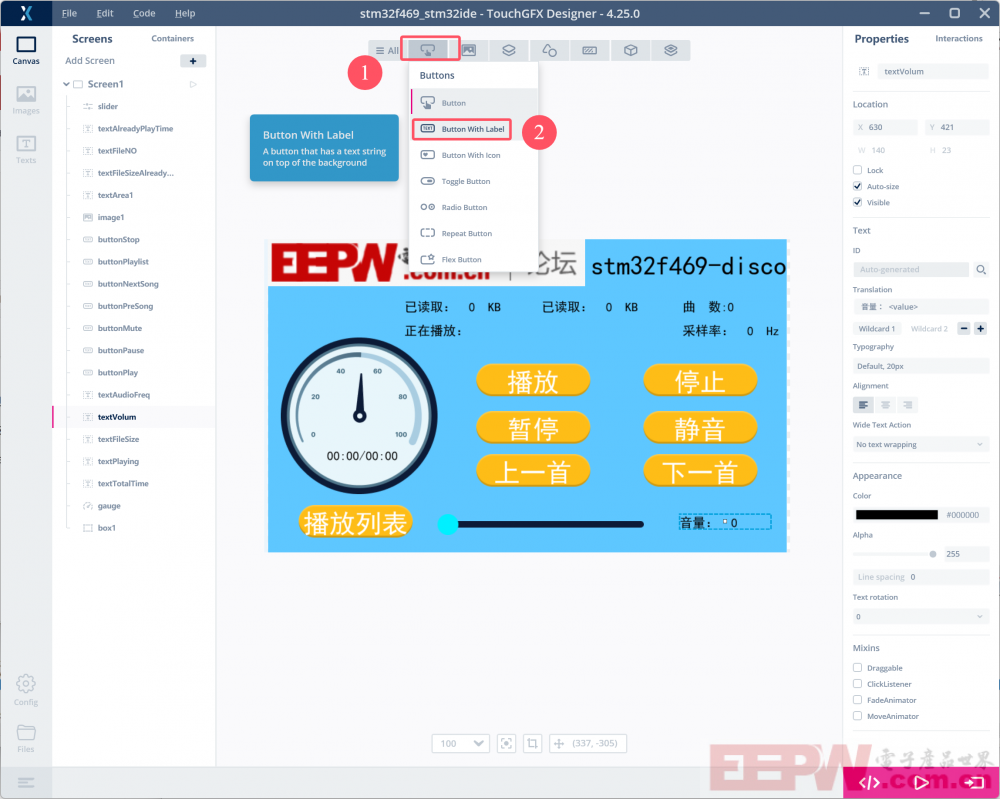Uncheck the Visible checkbox

tap(857, 202)
